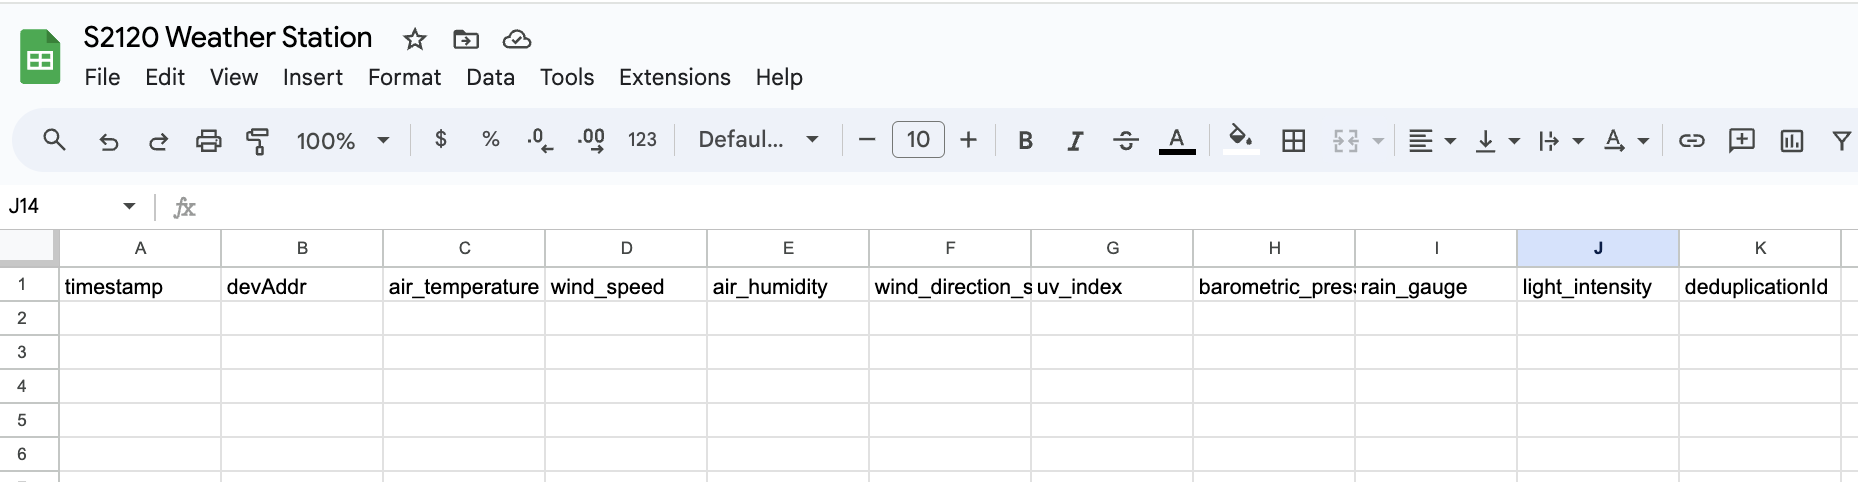
Task: Undo the last action
Action: point(108,141)
